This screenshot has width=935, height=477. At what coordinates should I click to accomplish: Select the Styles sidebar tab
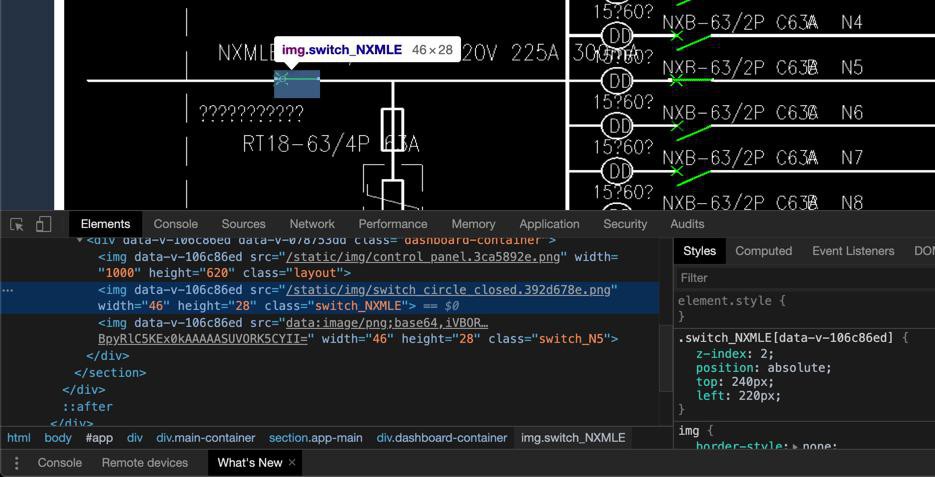coord(699,251)
